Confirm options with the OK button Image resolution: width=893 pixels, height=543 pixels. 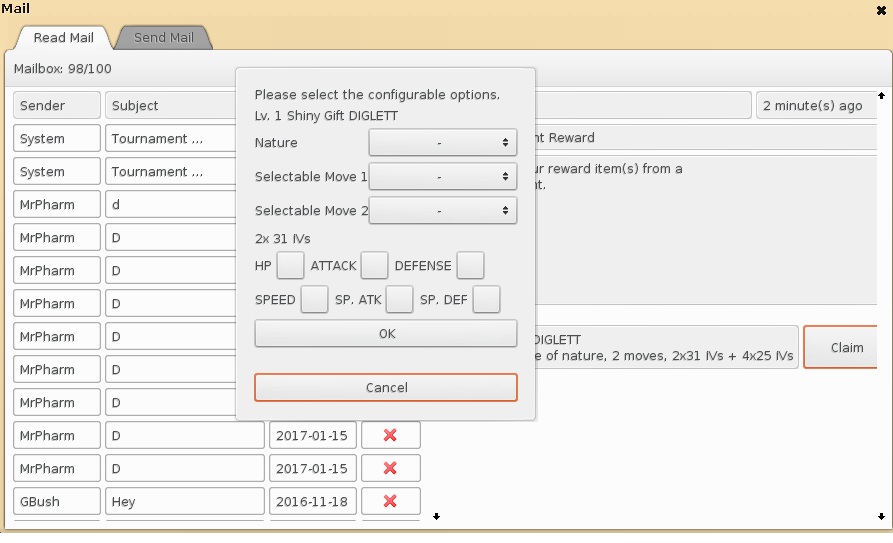coord(386,334)
